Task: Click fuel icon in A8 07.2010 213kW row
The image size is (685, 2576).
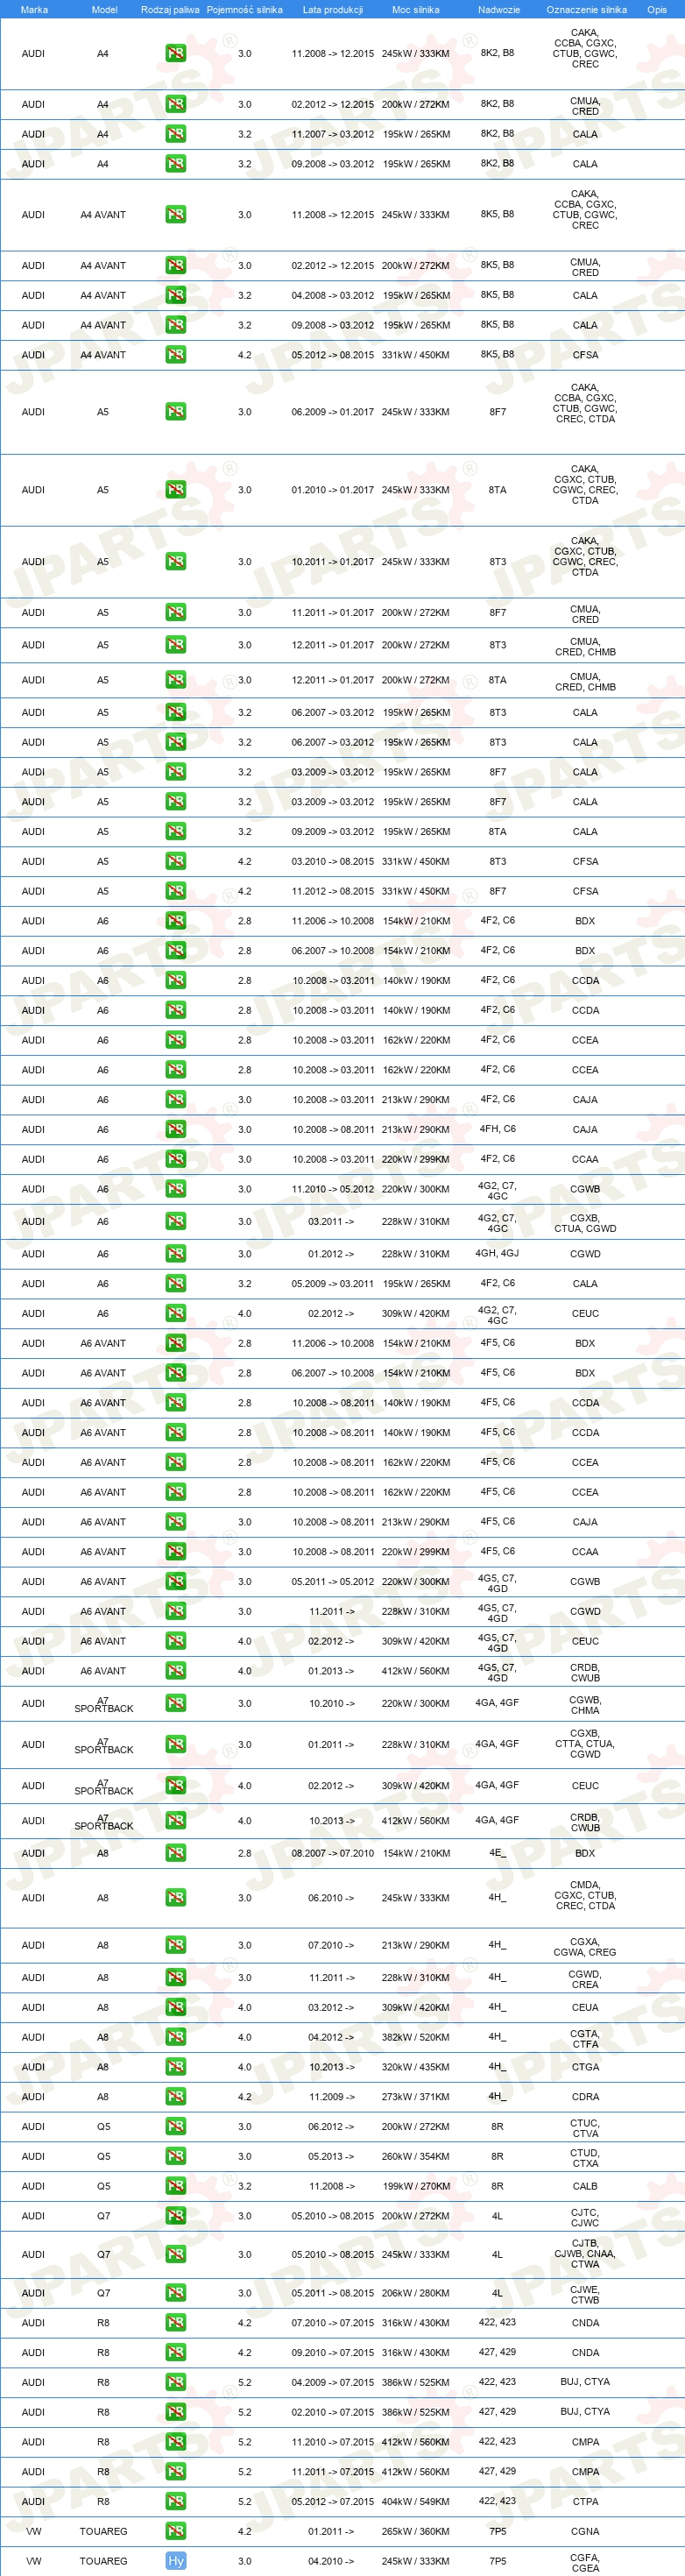Action: point(176,1945)
